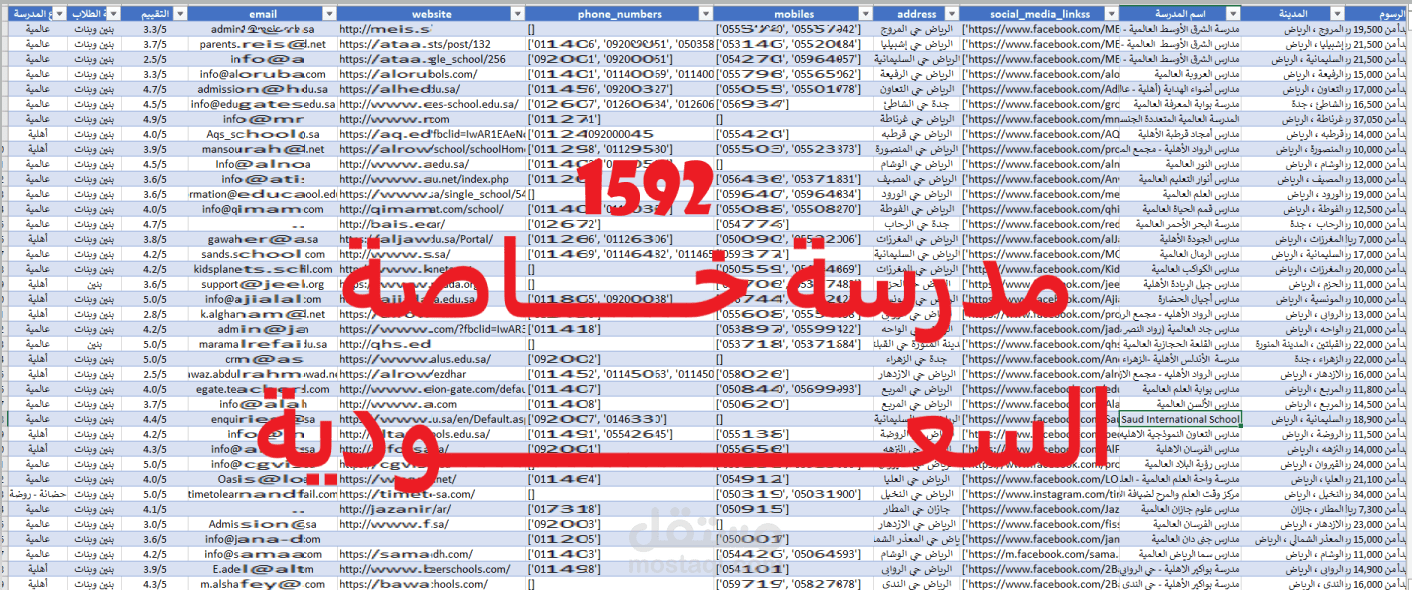Select the parents.reis email cell

tap(263, 45)
